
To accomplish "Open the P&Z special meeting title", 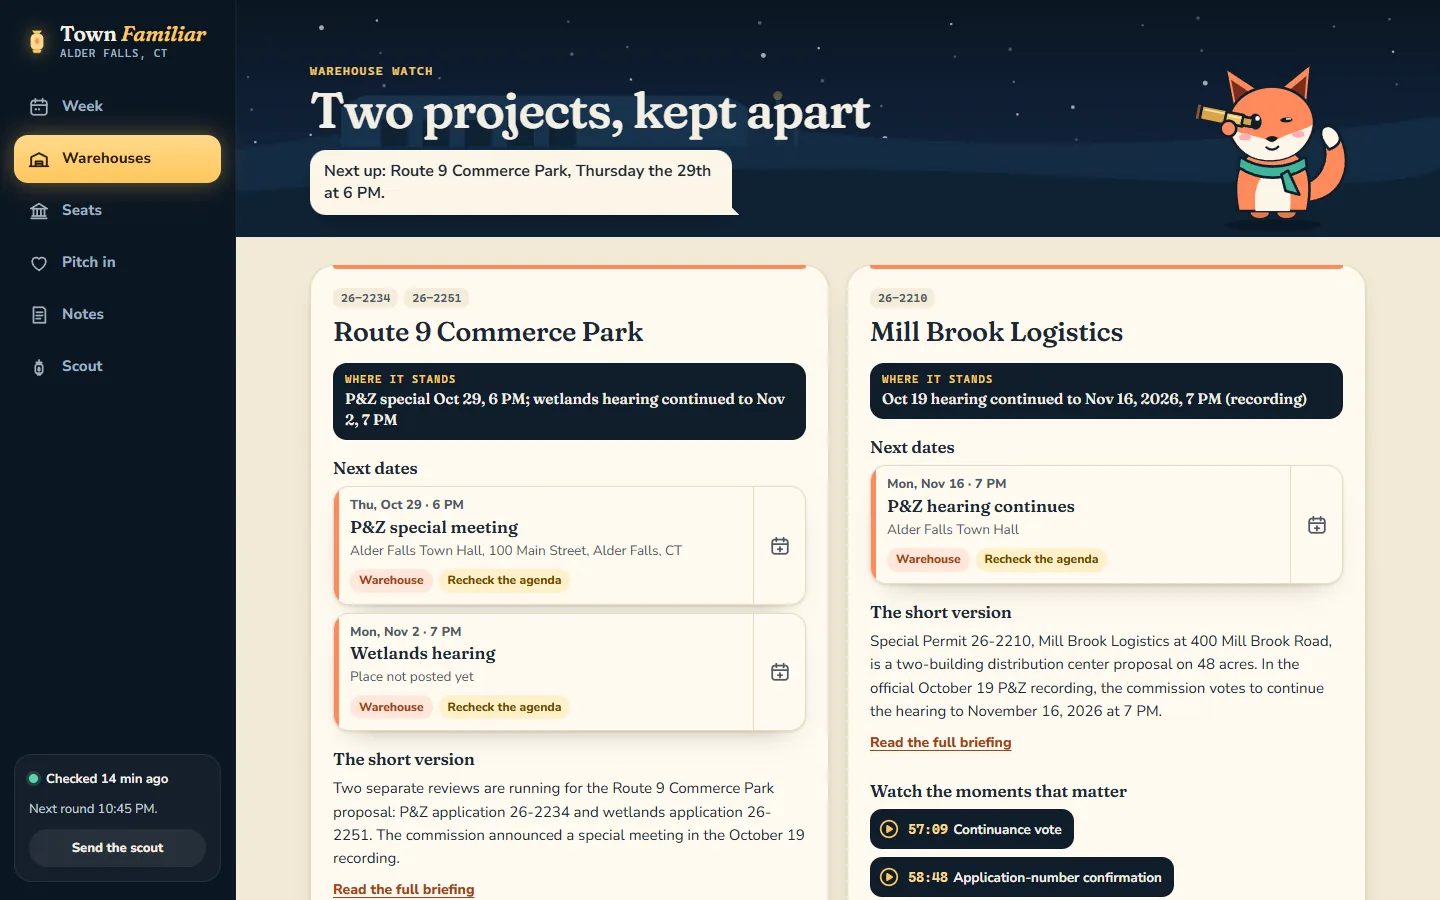I will point(434,527).
